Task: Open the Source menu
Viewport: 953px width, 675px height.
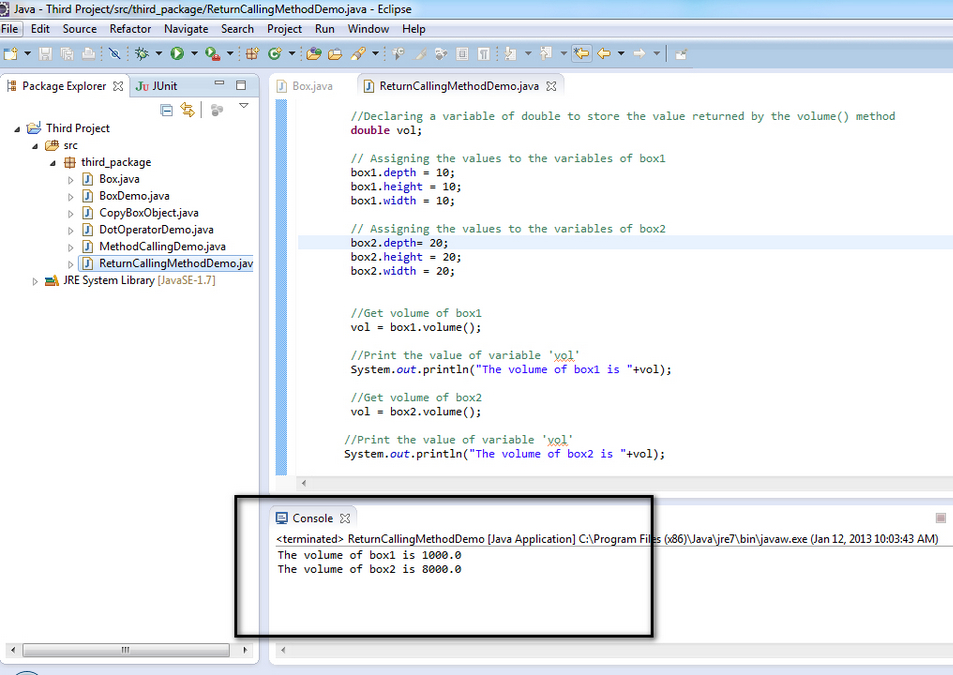Action: coord(80,29)
